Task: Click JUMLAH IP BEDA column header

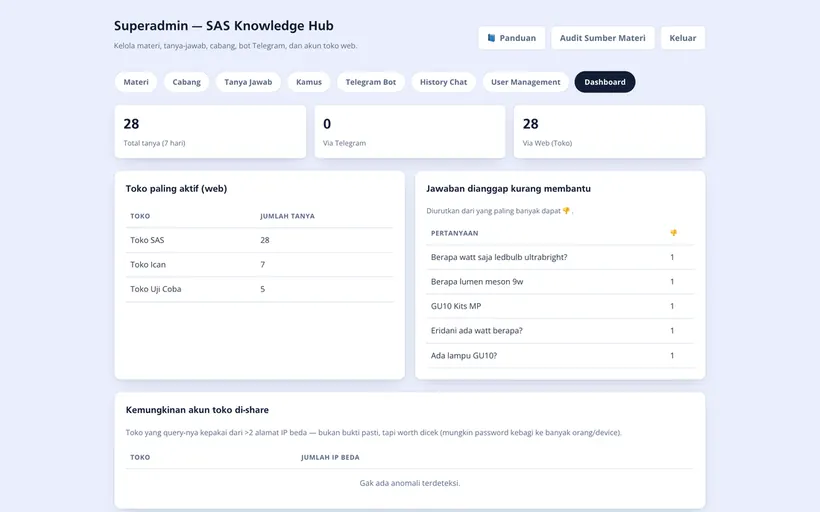Action: pos(330,457)
